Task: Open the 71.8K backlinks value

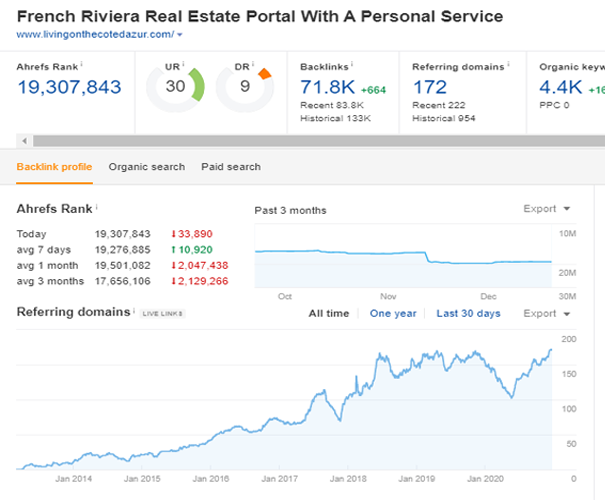Action: [x=328, y=87]
